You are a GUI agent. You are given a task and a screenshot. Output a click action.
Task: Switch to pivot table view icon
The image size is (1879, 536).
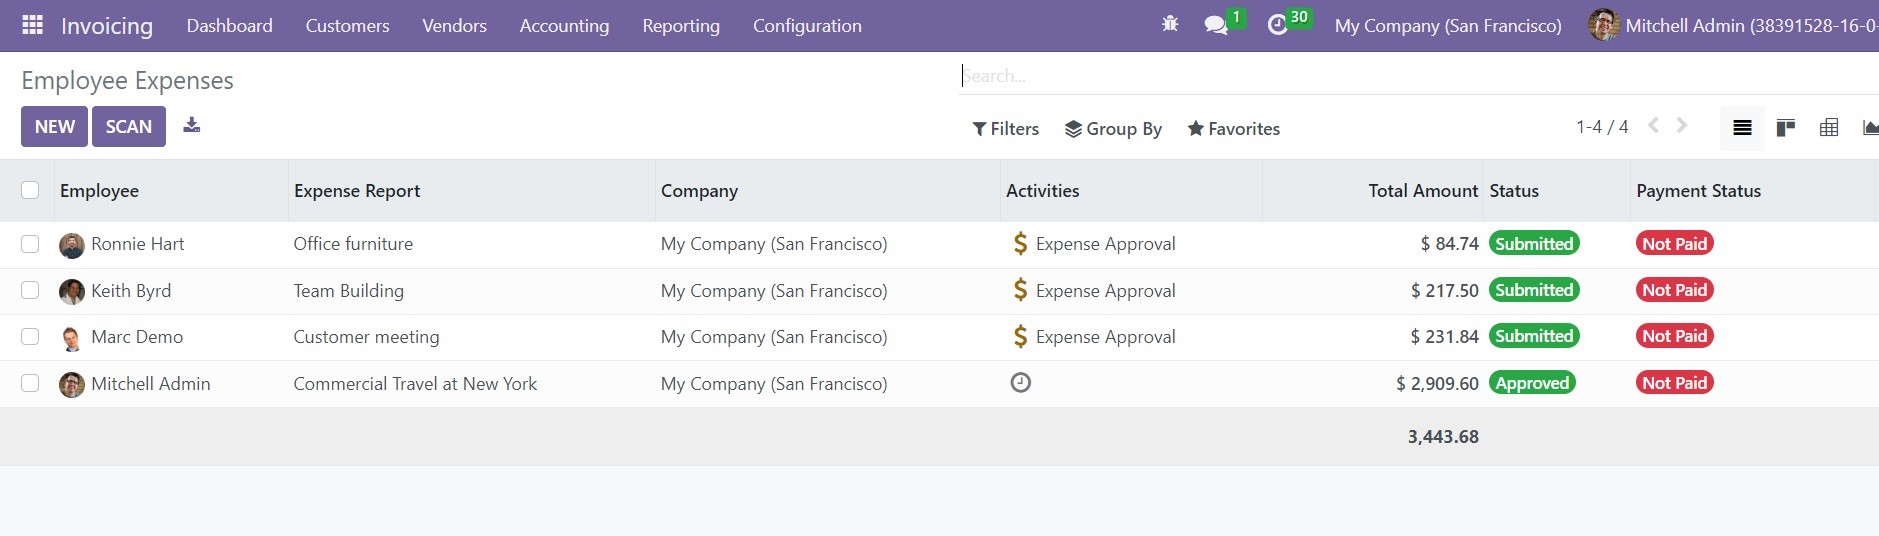[1829, 128]
